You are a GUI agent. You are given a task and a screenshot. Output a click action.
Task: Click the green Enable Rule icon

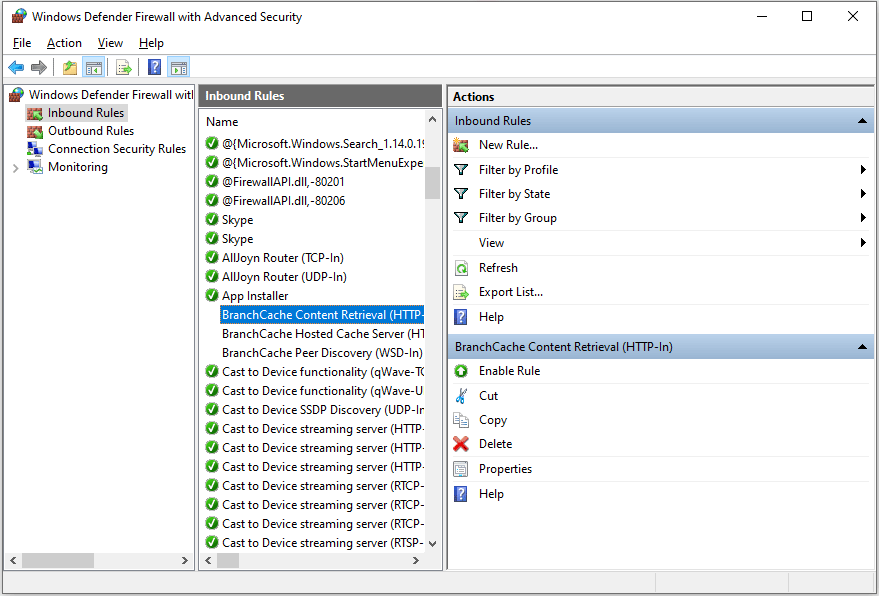461,371
